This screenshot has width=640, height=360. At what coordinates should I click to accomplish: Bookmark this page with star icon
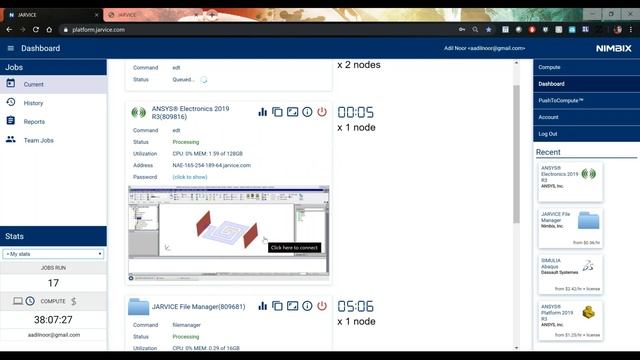click(489, 29)
